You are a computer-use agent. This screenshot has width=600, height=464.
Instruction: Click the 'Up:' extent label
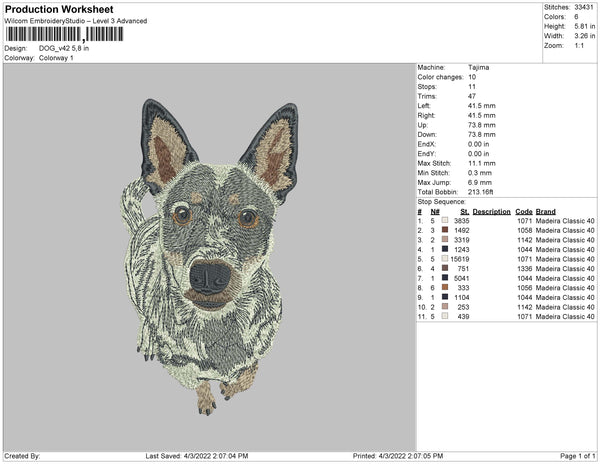coord(422,125)
